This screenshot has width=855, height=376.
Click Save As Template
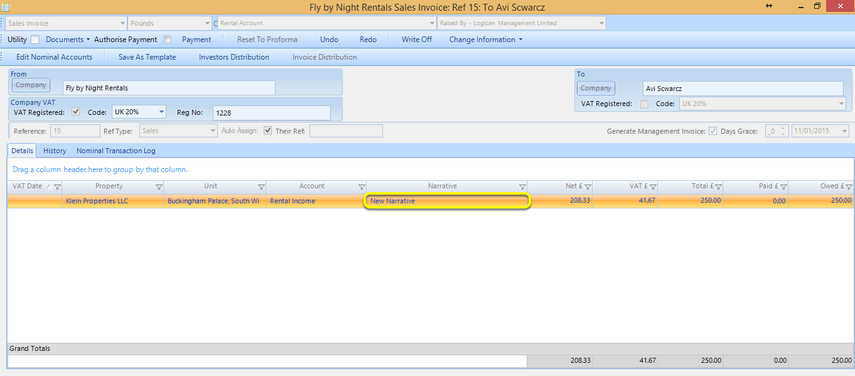click(x=147, y=57)
